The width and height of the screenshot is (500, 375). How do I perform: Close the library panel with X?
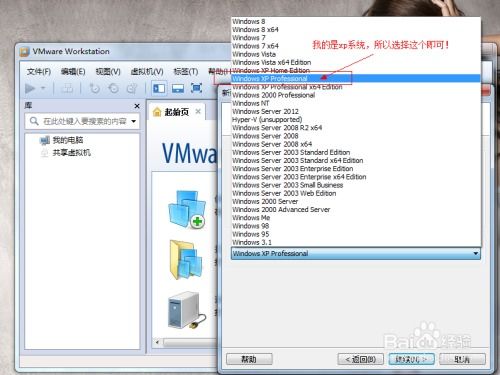(137, 106)
